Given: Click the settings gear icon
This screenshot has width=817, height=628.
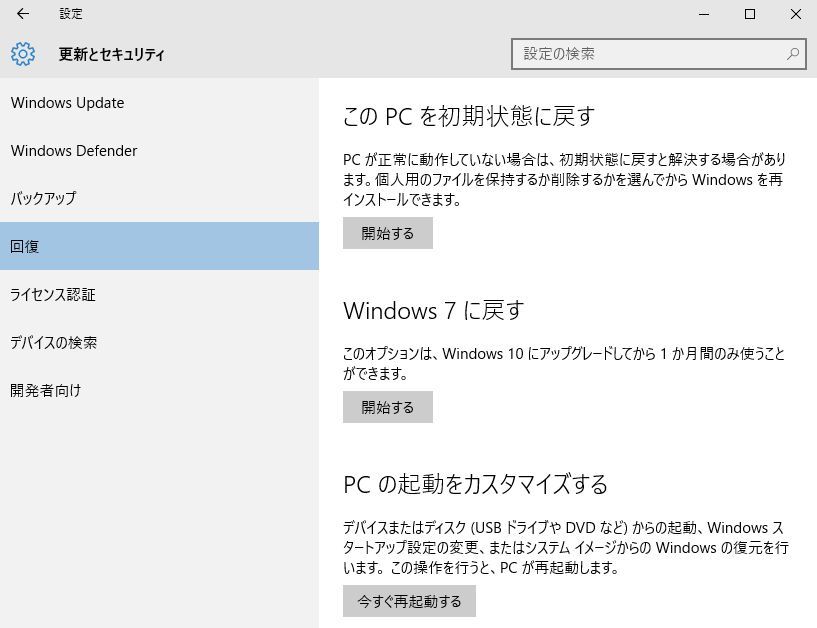Looking at the screenshot, I should [x=23, y=54].
